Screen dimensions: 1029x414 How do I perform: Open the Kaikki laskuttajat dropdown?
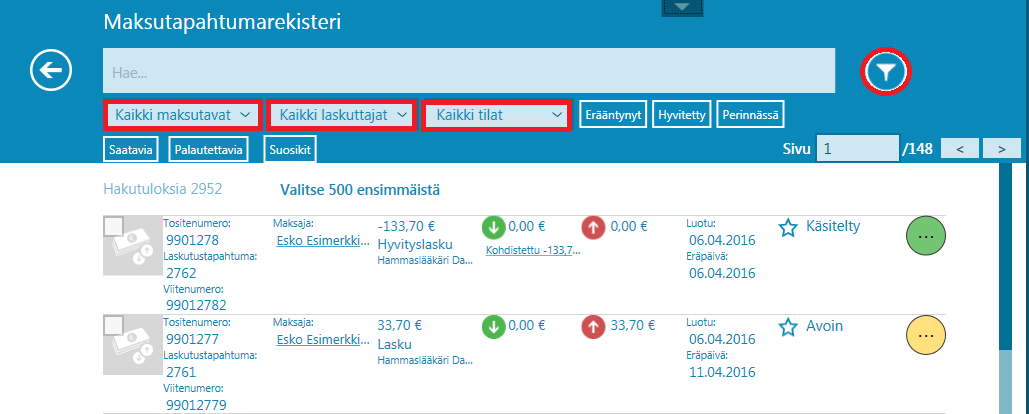coord(342,115)
